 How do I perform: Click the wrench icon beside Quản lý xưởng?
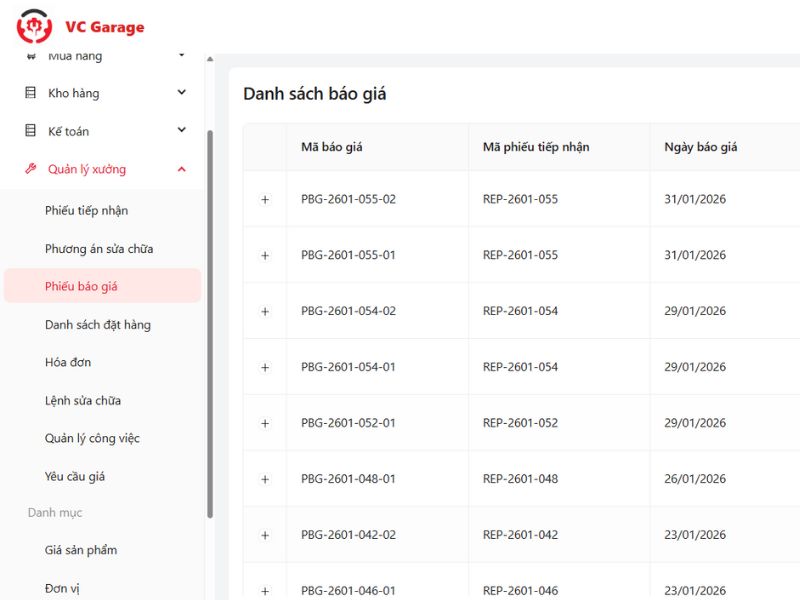tap(32, 169)
